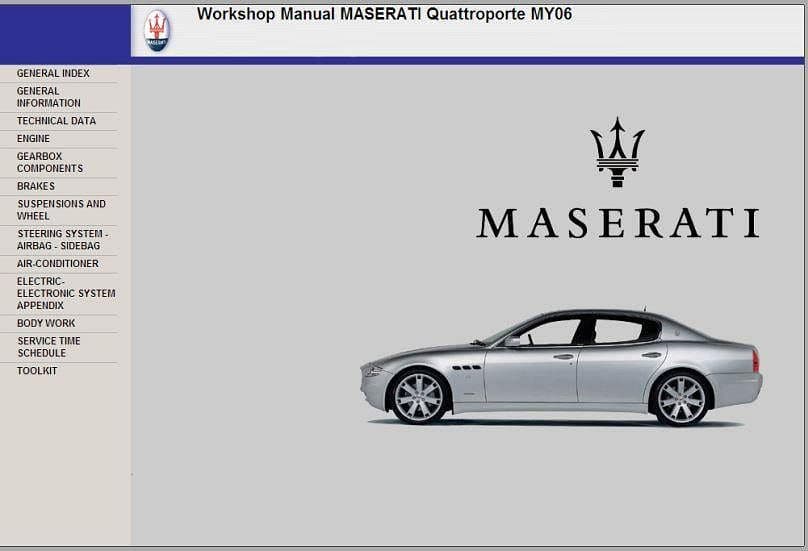
Task: Open the General Index section
Action: (x=53, y=73)
